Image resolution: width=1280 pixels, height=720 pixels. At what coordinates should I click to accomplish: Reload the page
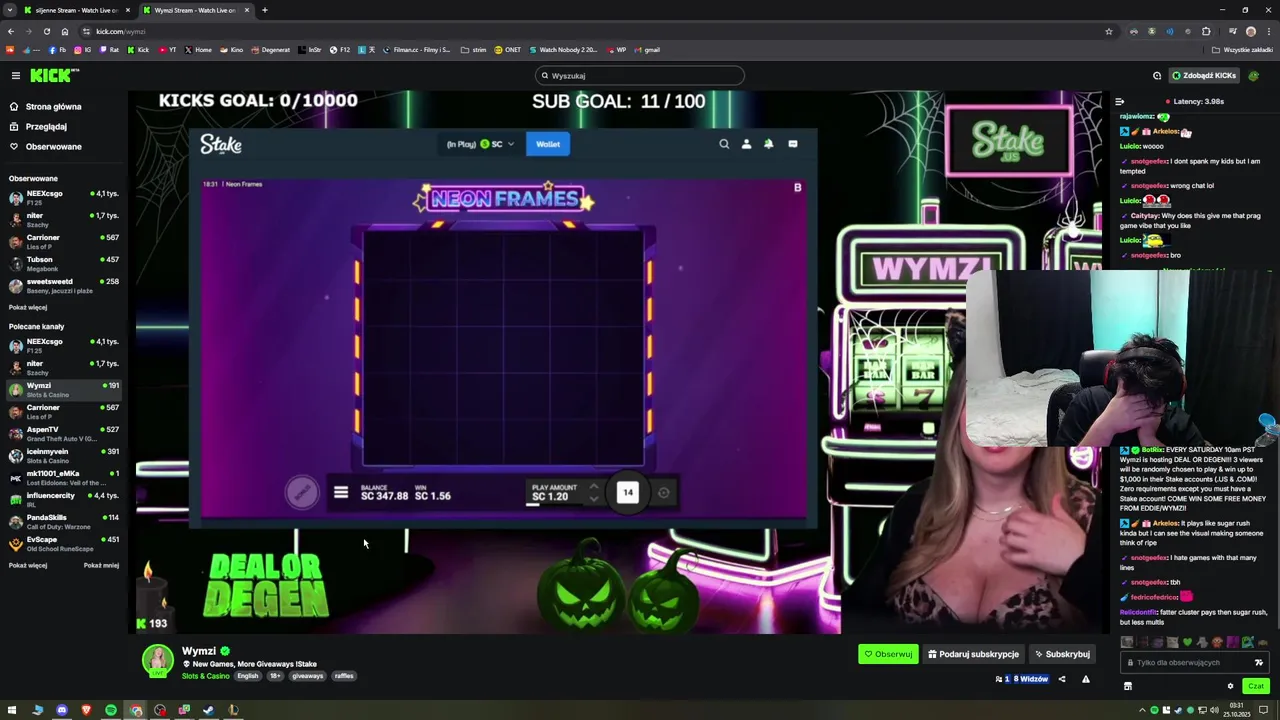(x=46, y=31)
